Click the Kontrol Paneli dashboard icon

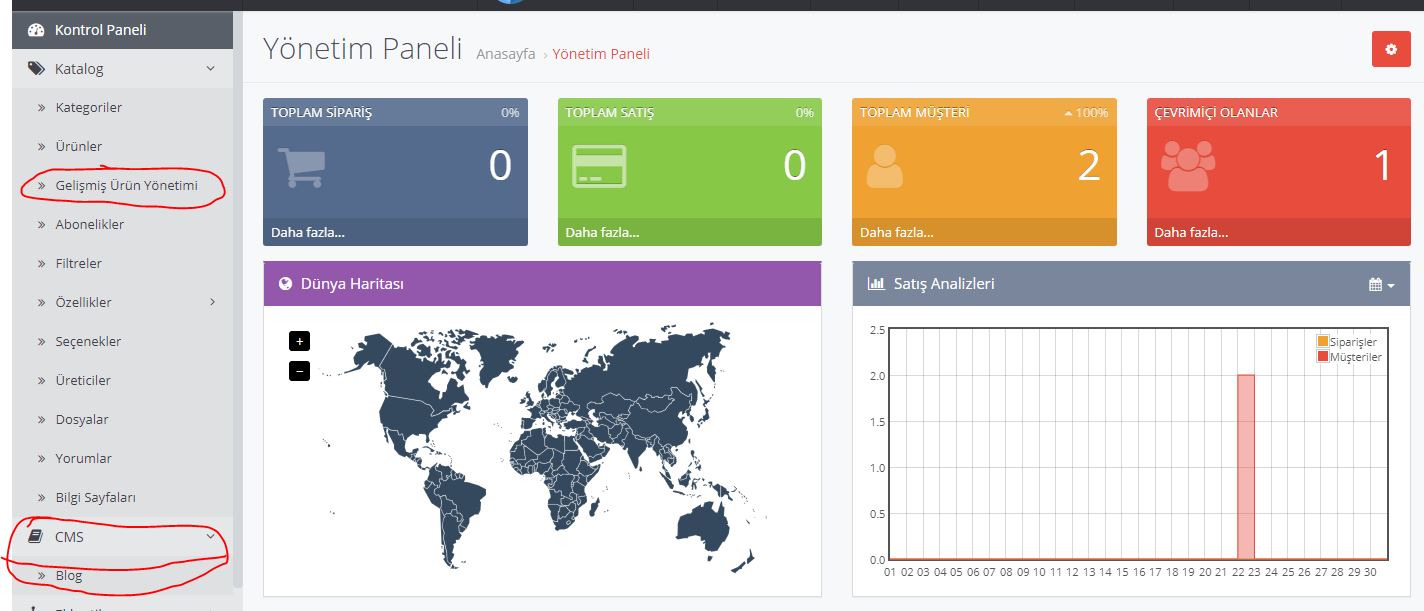[36, 30]
